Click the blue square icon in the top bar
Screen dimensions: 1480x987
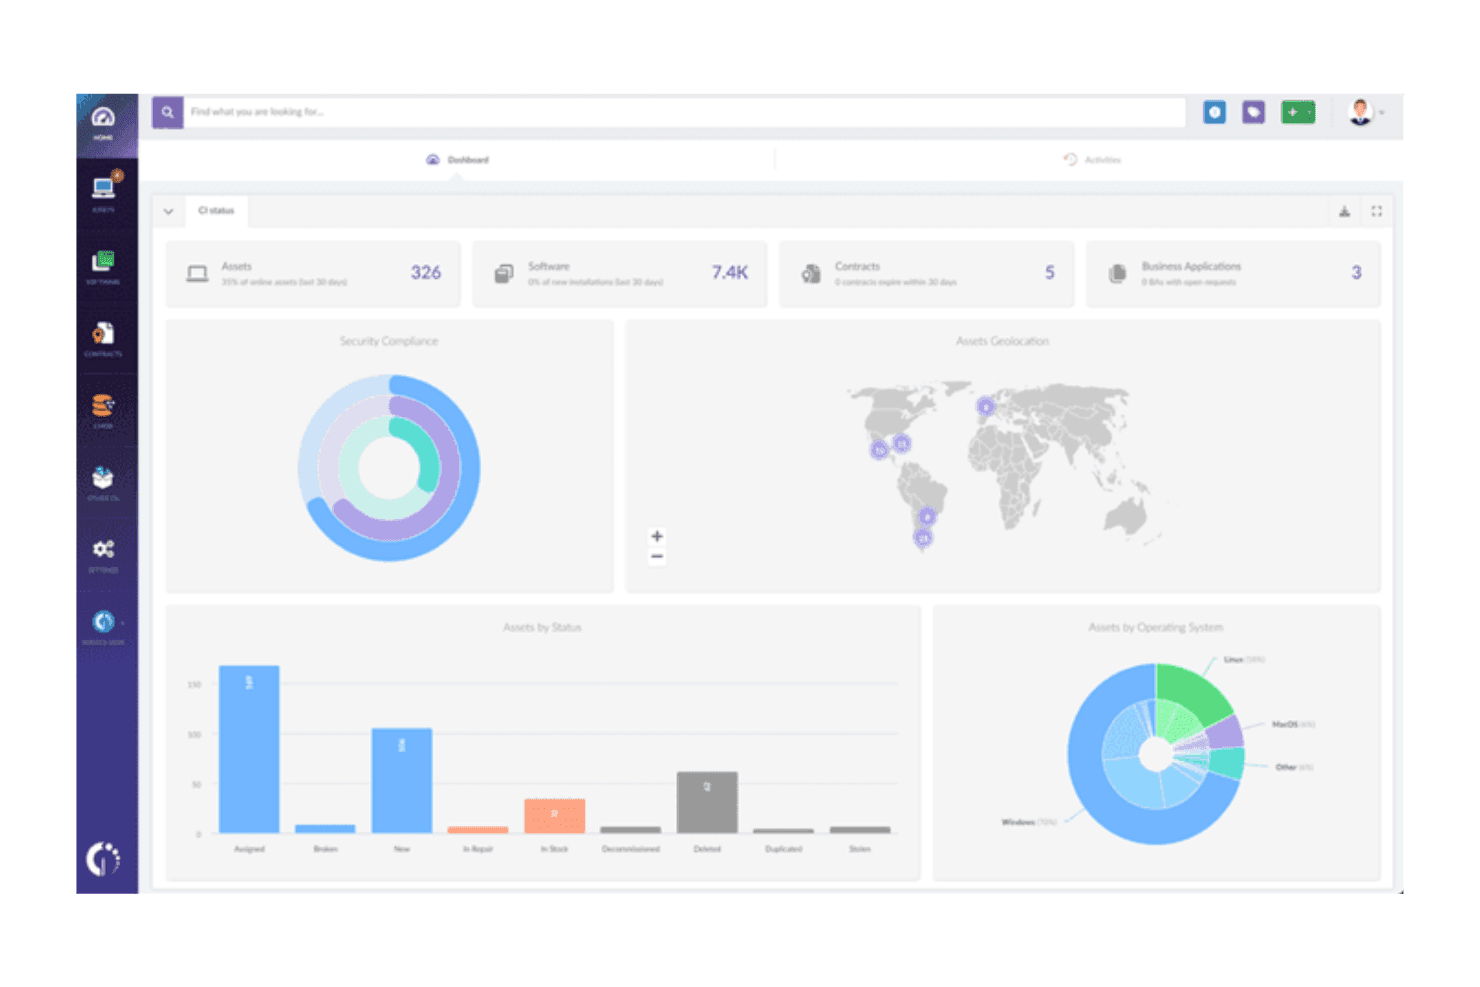pos(1215,112)
